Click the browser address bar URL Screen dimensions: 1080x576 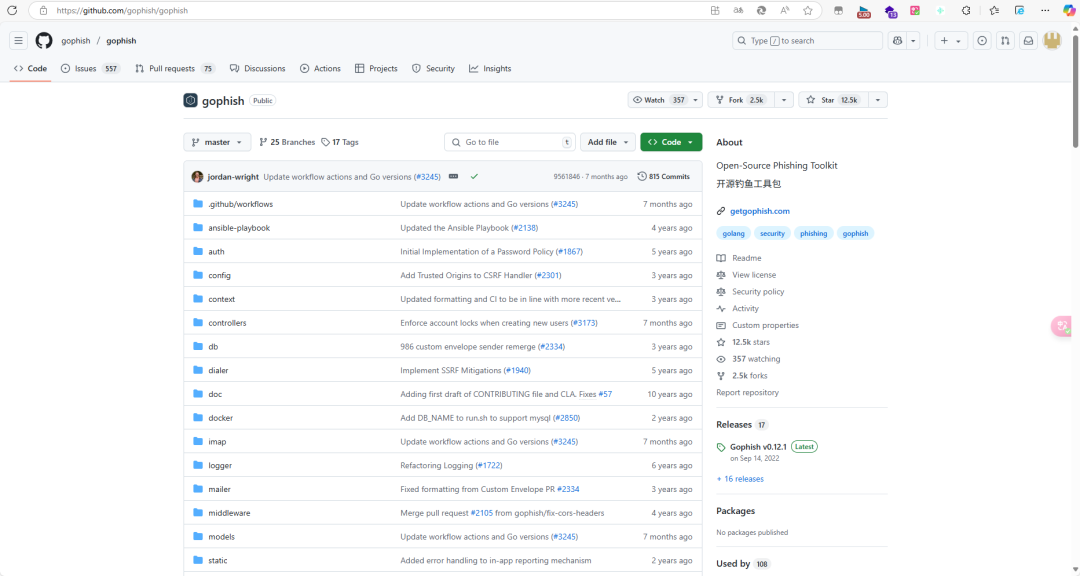(x=122, y=10)
